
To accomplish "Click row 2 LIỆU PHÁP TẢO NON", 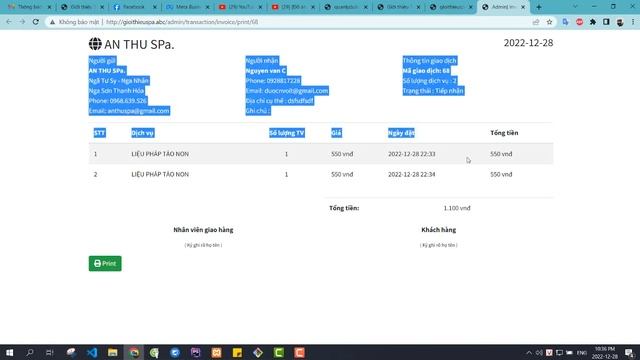I will coord(160,174).
